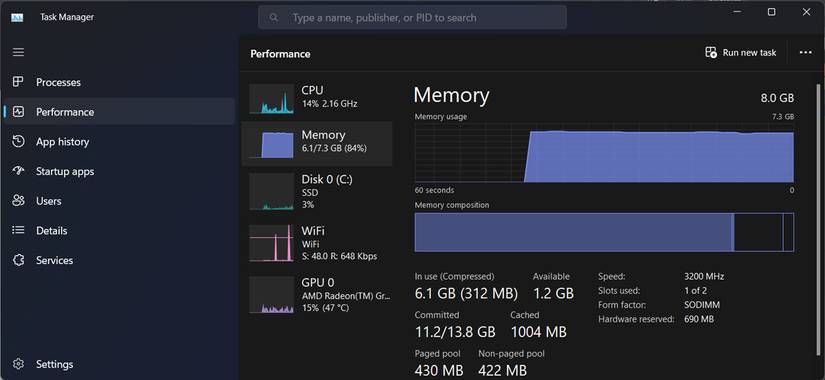Image resolution: width=825 pixels, height=380 pixels.
Task: Select the GPU 0 thumbnail graph
Action: (x=271, y=295)
